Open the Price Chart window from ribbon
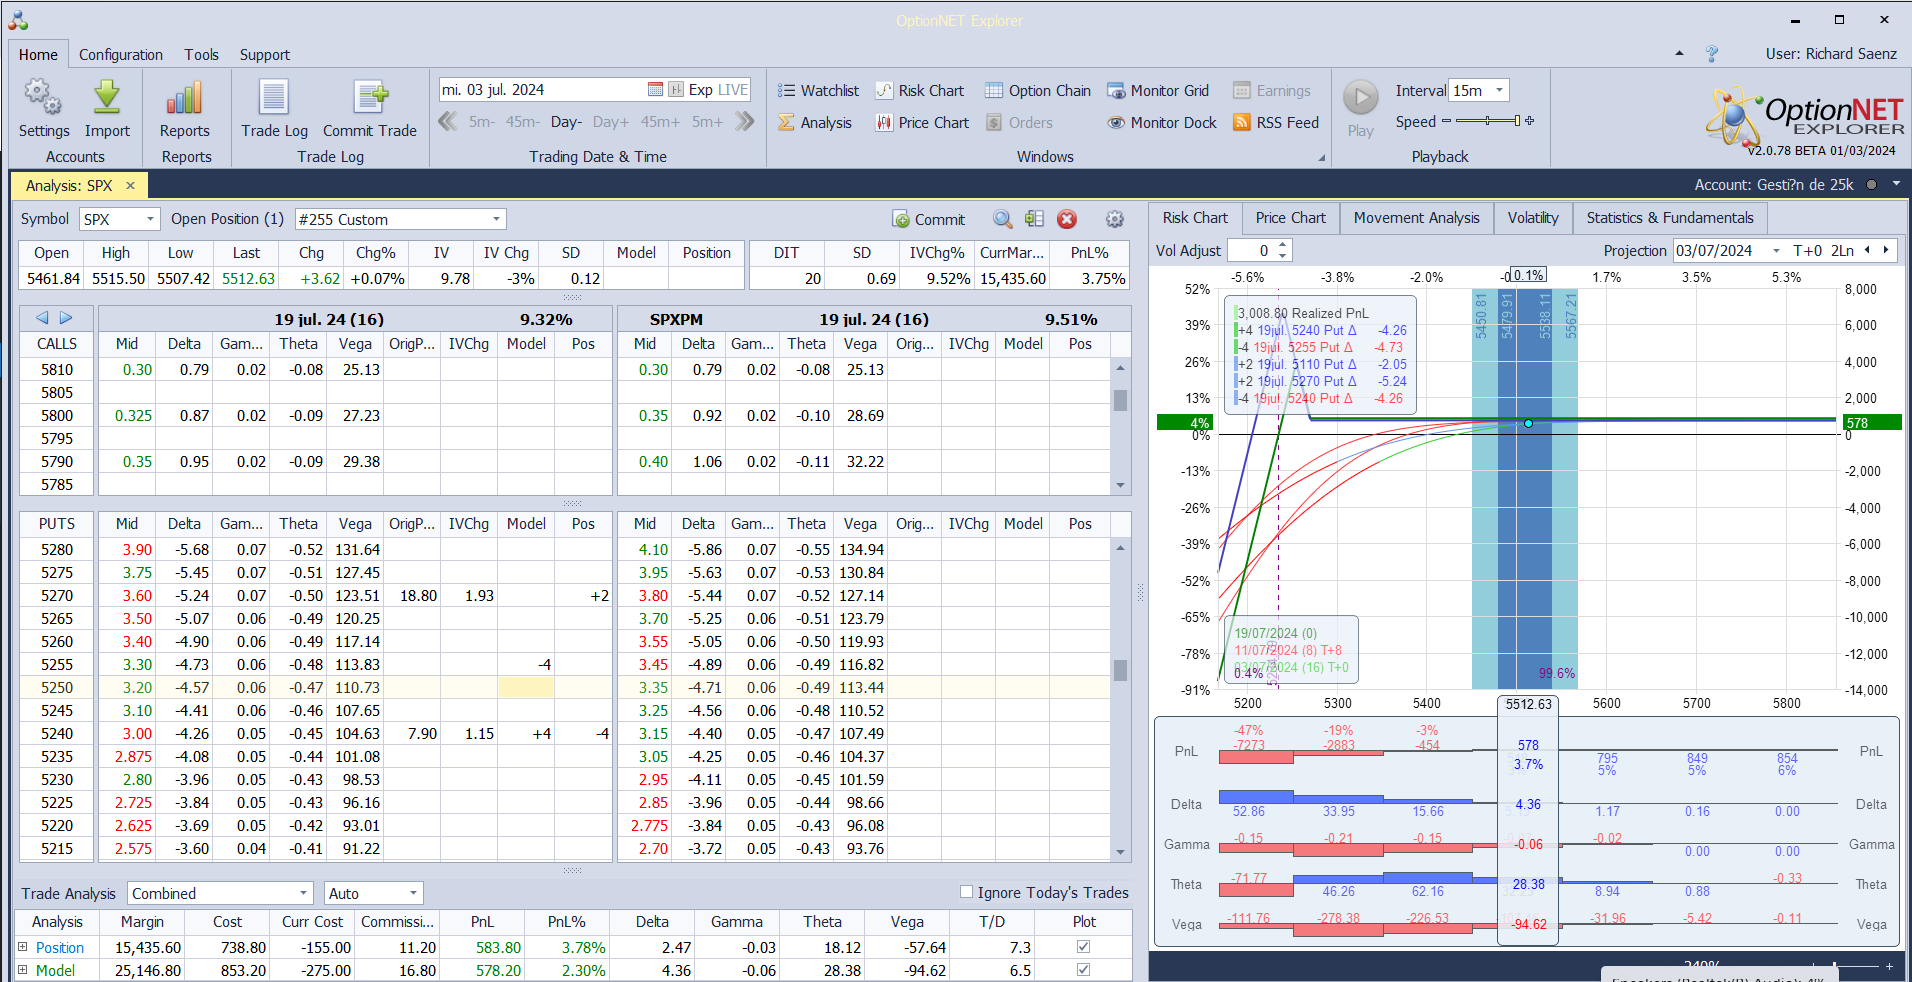This screenshot has height=982, width=1912. point(922,123)
